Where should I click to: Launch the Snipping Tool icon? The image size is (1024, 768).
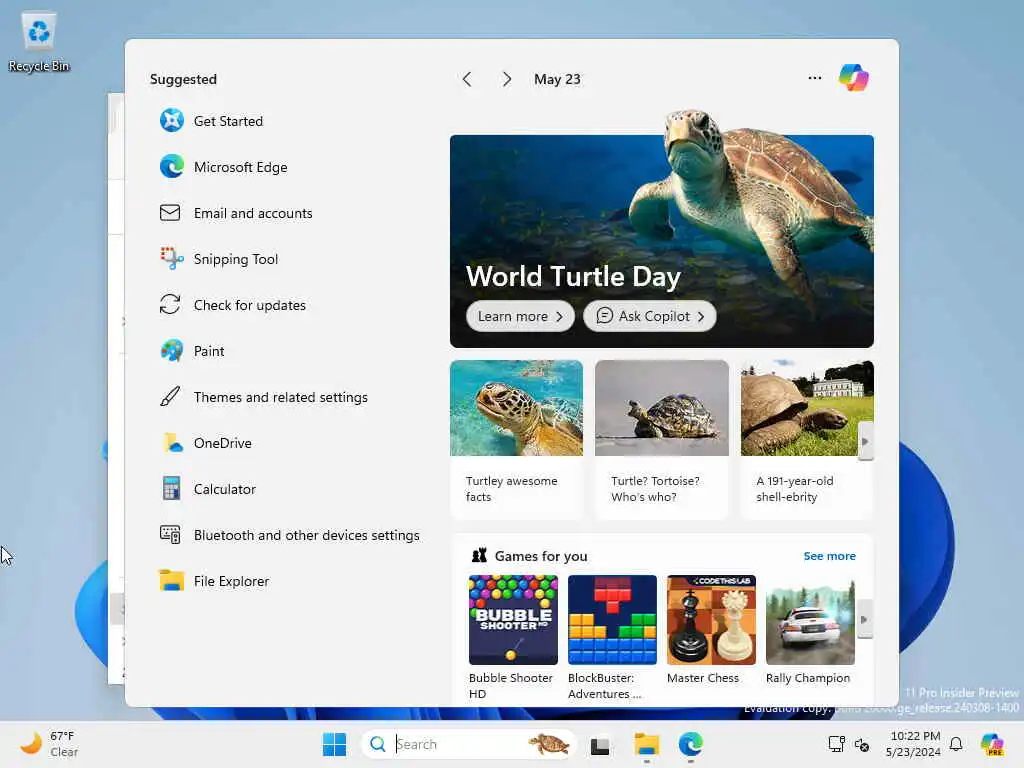pos(172,259)
